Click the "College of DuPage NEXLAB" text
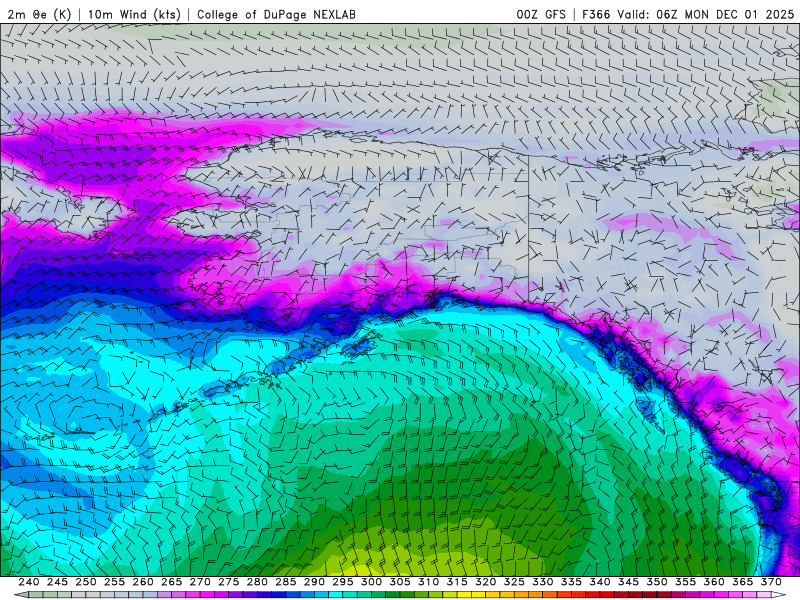Screen dimensions: 800x600 pyautogui.click(x=277, y=15)
